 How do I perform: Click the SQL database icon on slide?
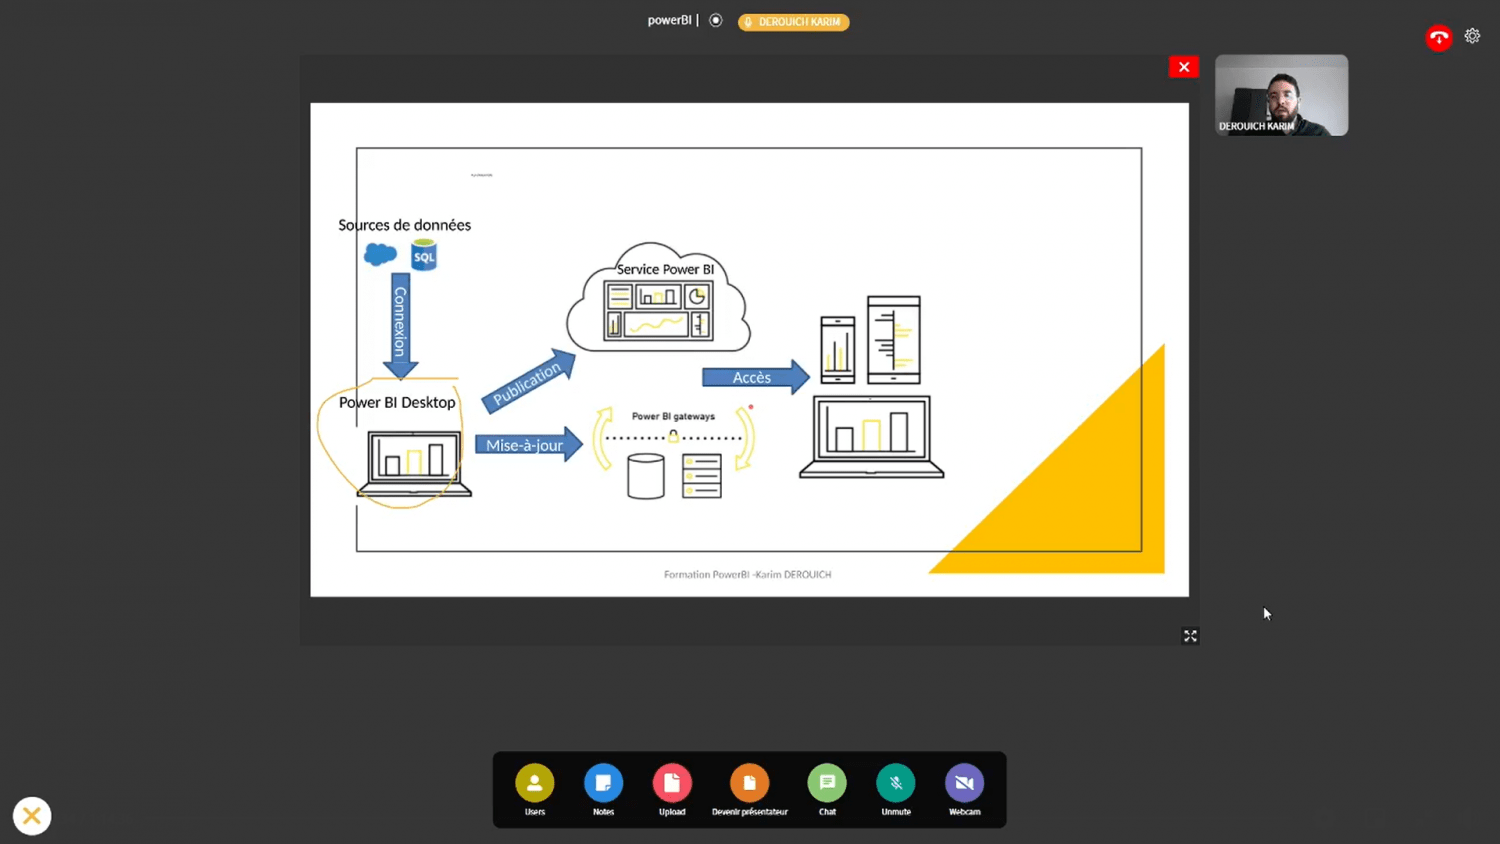pyautogui.click(x=424, y=254)
